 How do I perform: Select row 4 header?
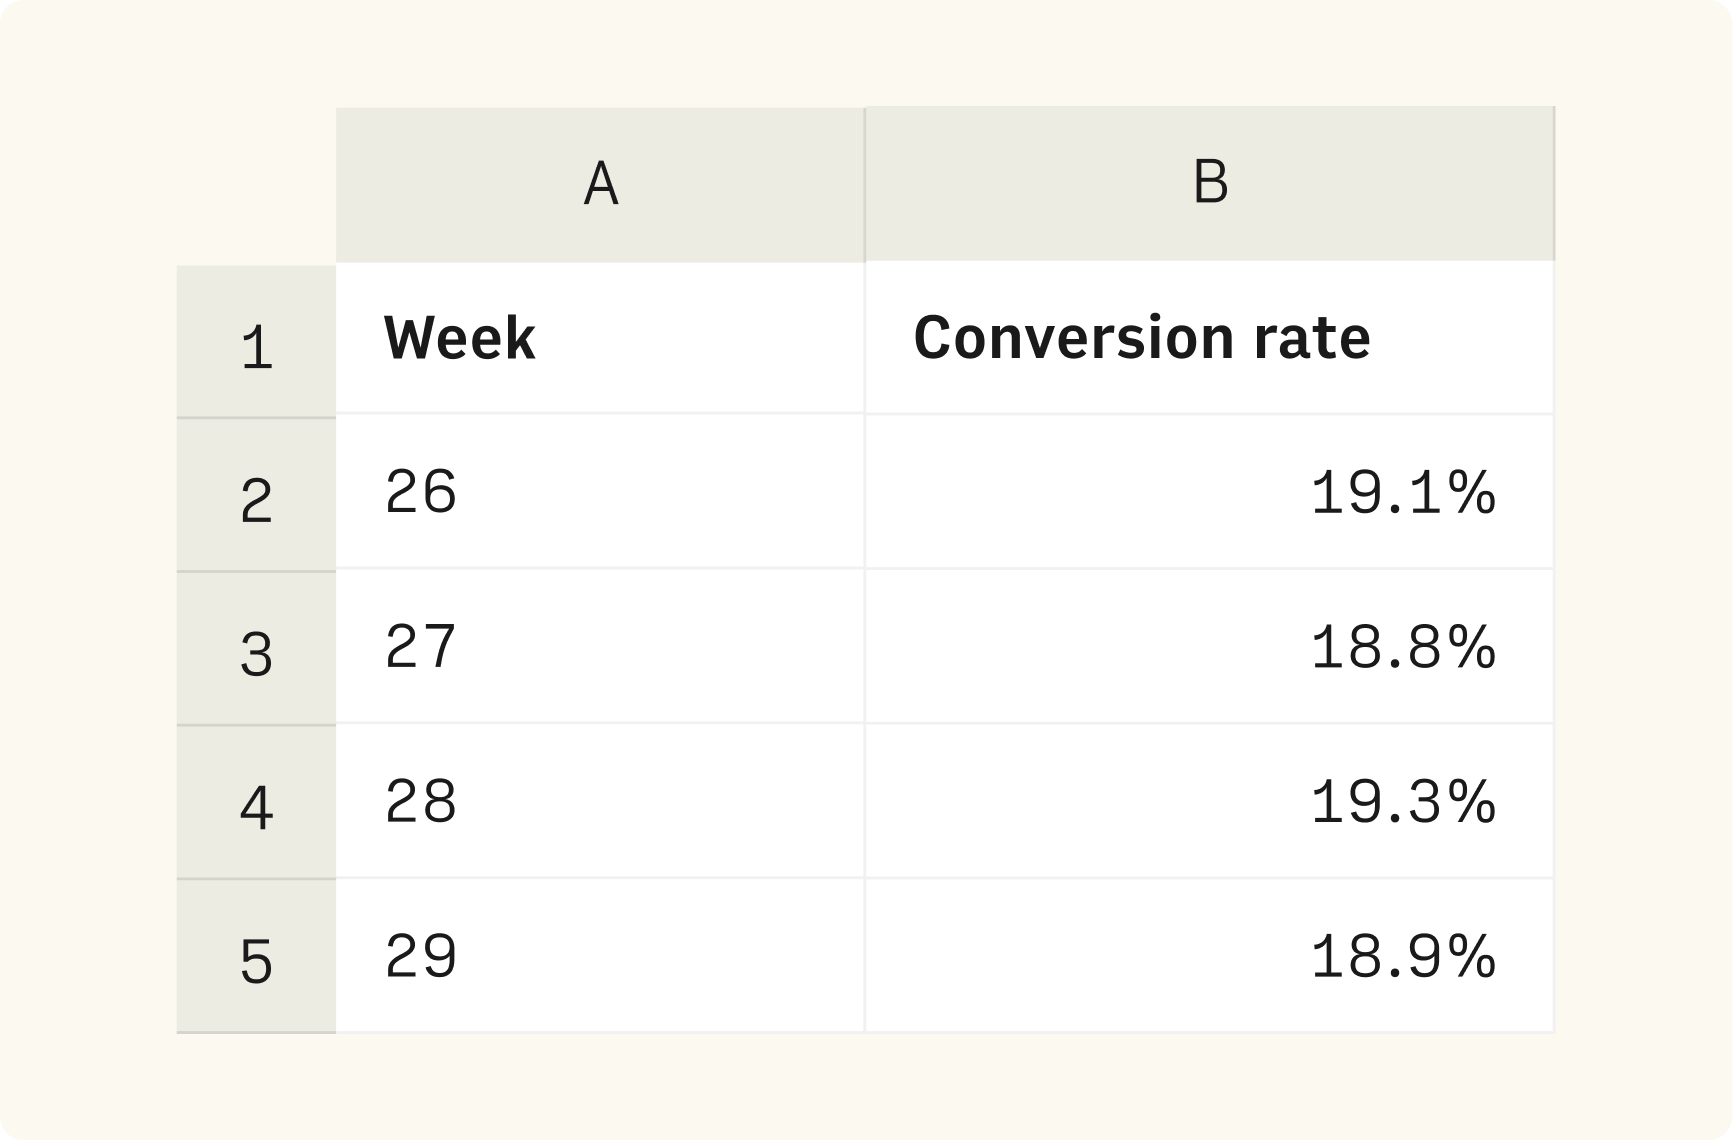[256, 803]
